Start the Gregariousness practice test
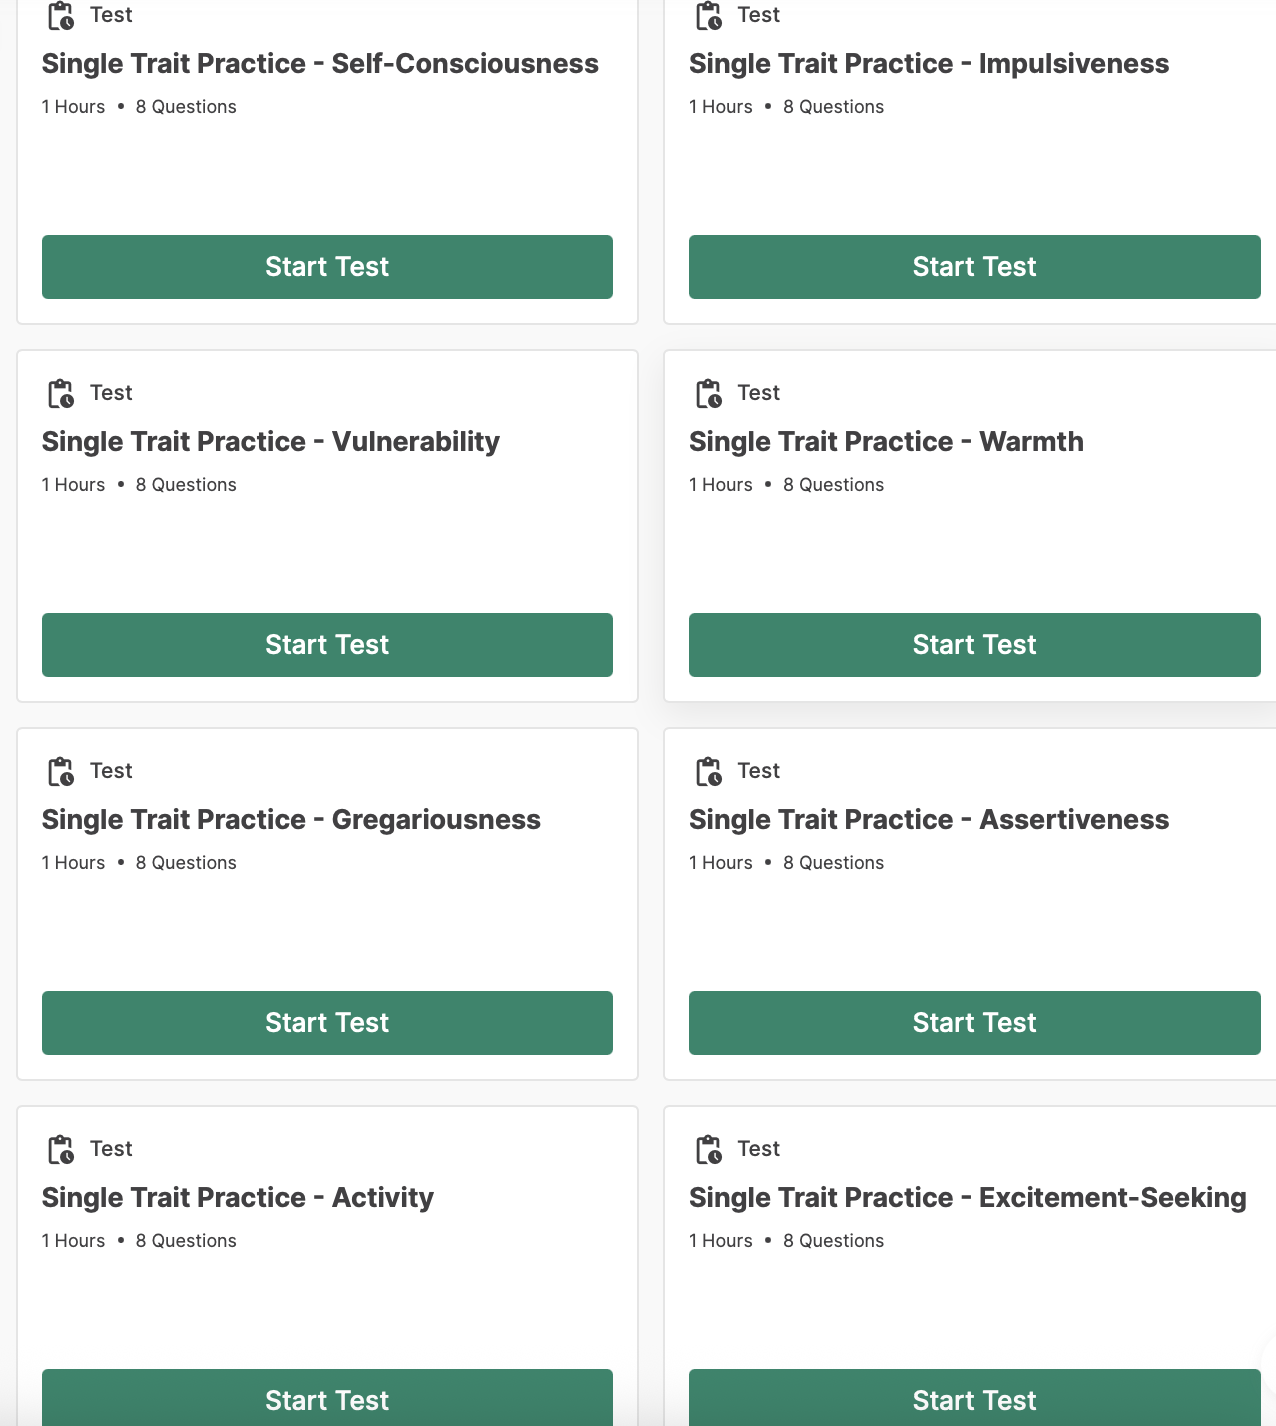This screenshot has height=1426, width=1276. pyautogui.click(x=327, y=1023)
